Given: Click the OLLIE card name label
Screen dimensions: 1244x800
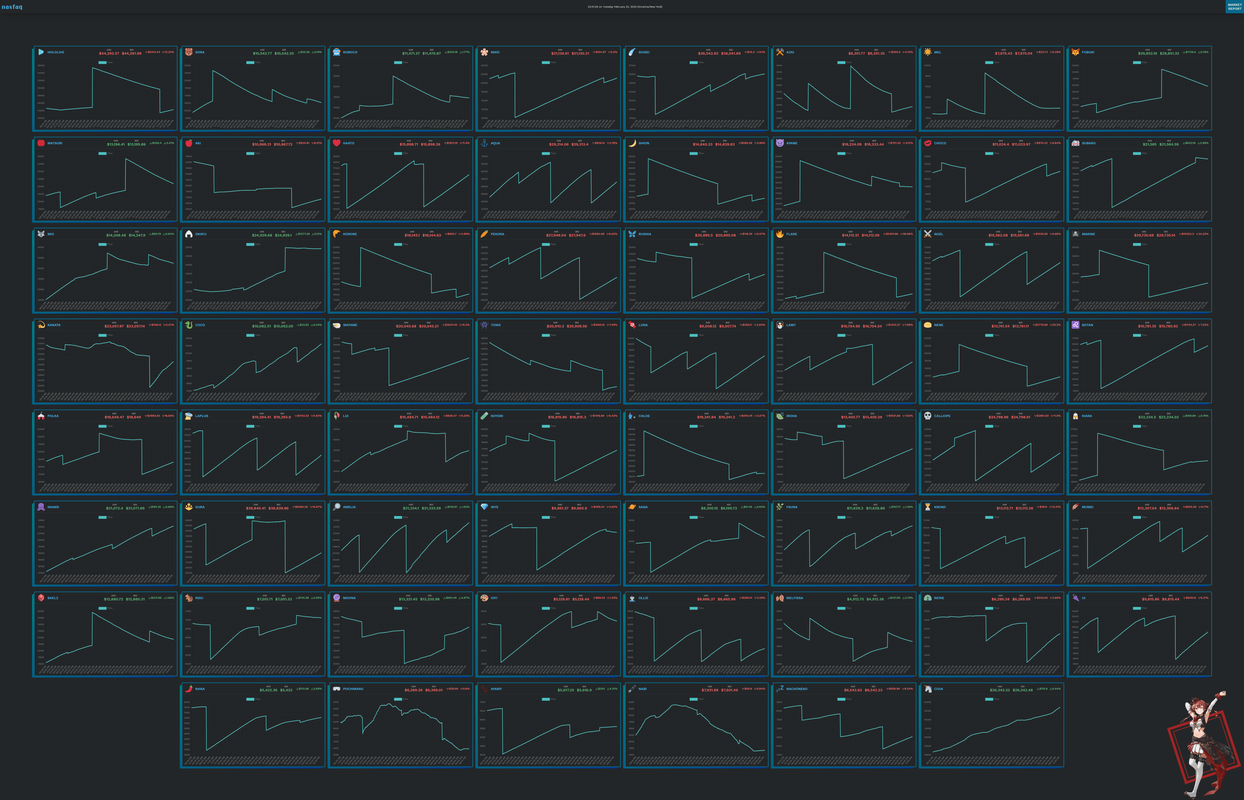Looking at the screenshot, I should coord(643,598).
